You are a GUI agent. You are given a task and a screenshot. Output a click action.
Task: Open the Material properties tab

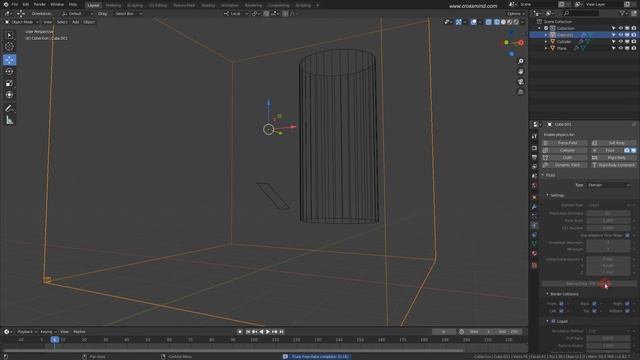(534, 253)
